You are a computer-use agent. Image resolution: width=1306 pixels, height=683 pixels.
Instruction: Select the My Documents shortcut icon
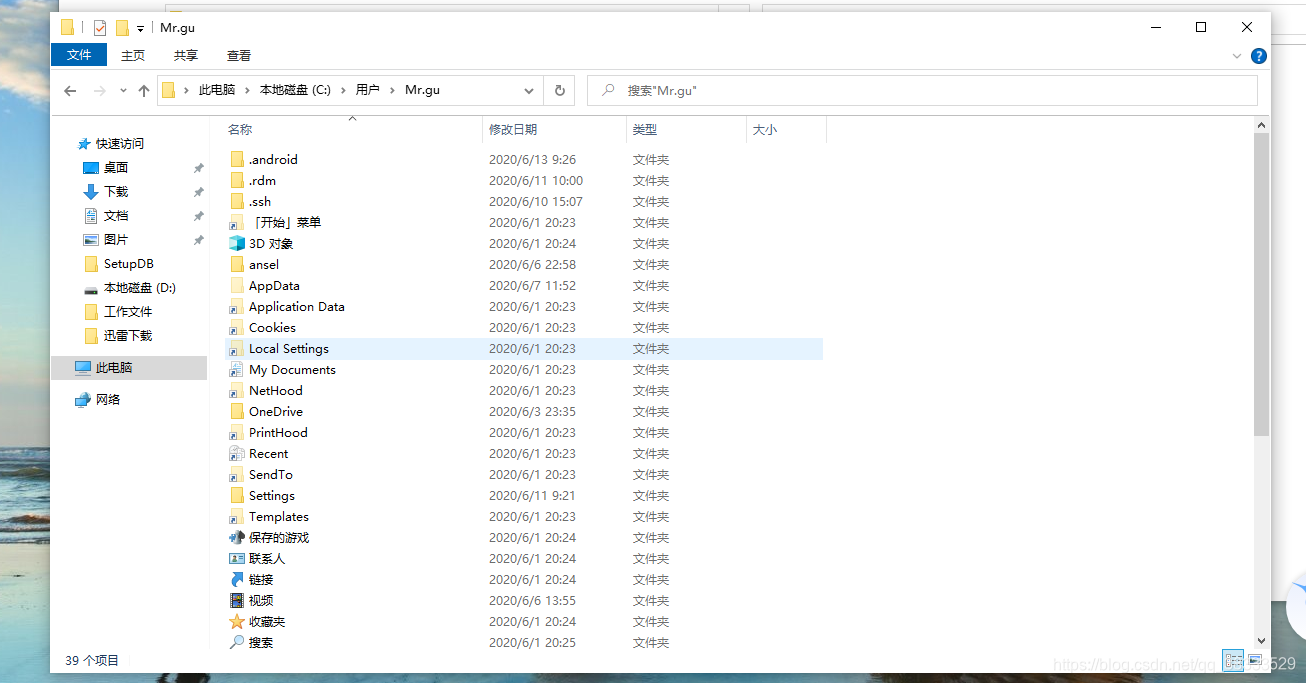tap(237, 369)
